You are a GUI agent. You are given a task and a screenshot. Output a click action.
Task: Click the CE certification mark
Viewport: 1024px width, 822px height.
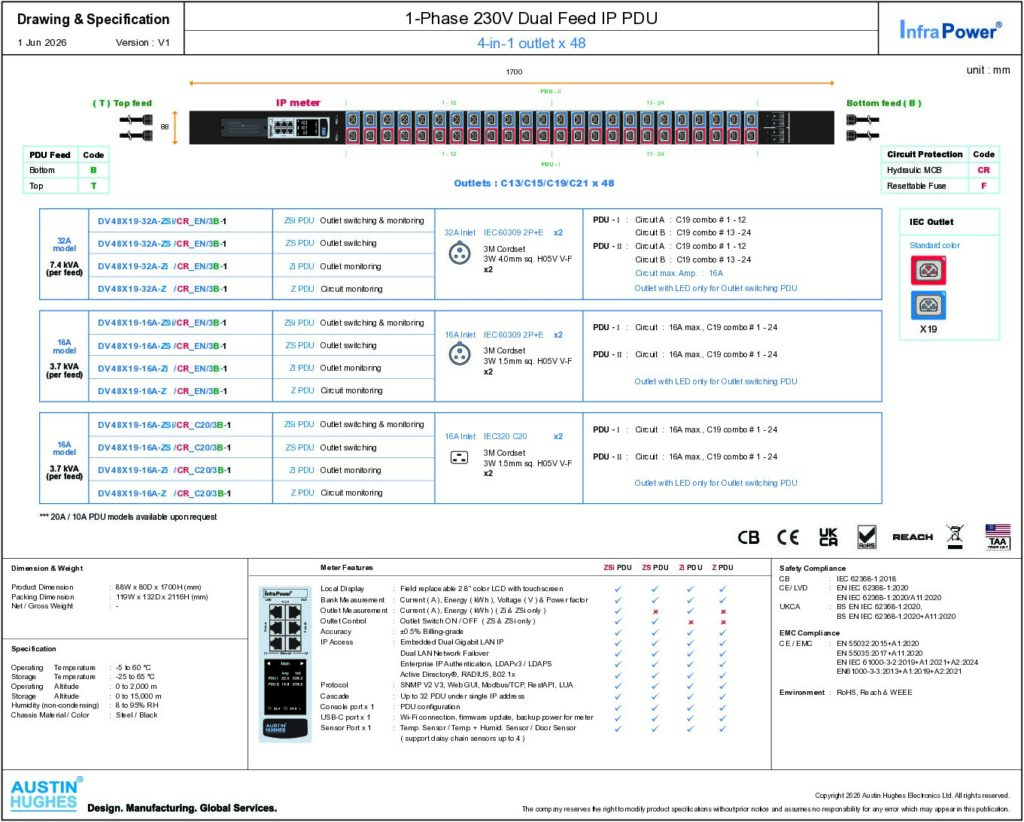(x=788, y=537)
